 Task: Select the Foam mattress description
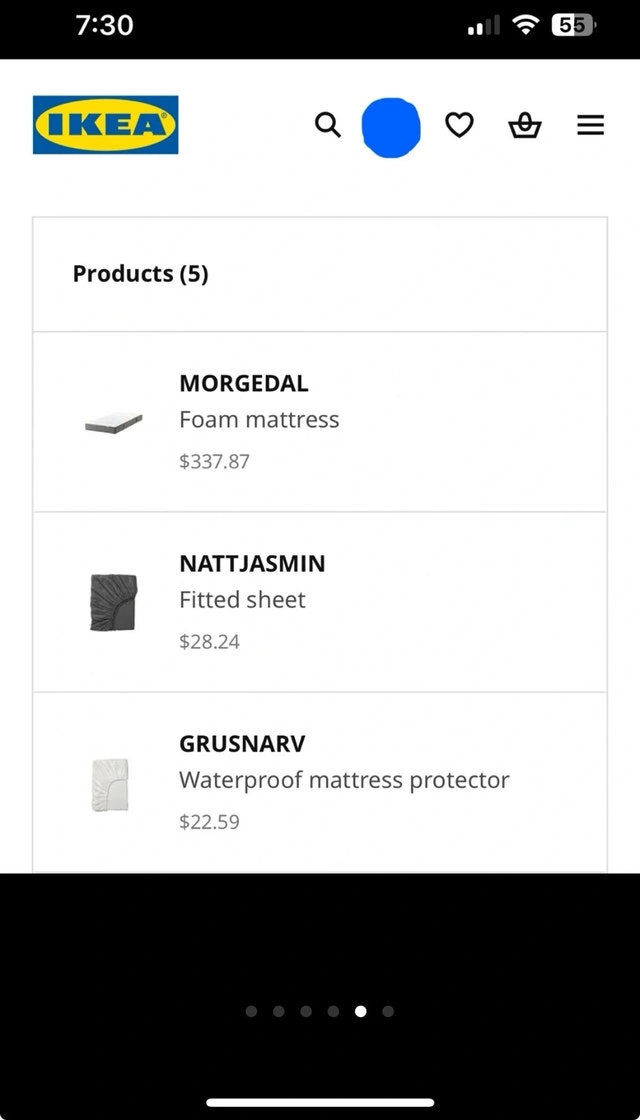tap(259, 420)
